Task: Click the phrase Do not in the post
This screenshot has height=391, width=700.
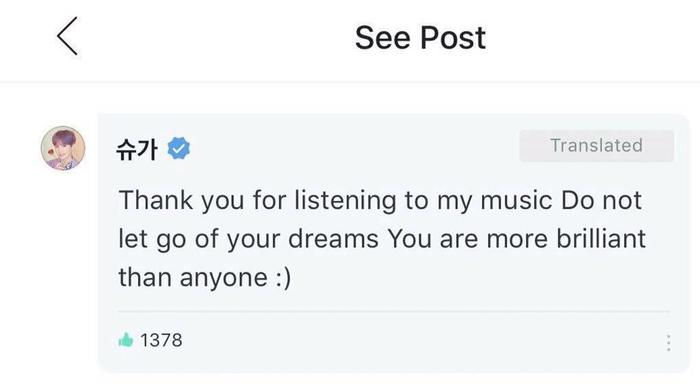Action: click(x=601, y=200)
